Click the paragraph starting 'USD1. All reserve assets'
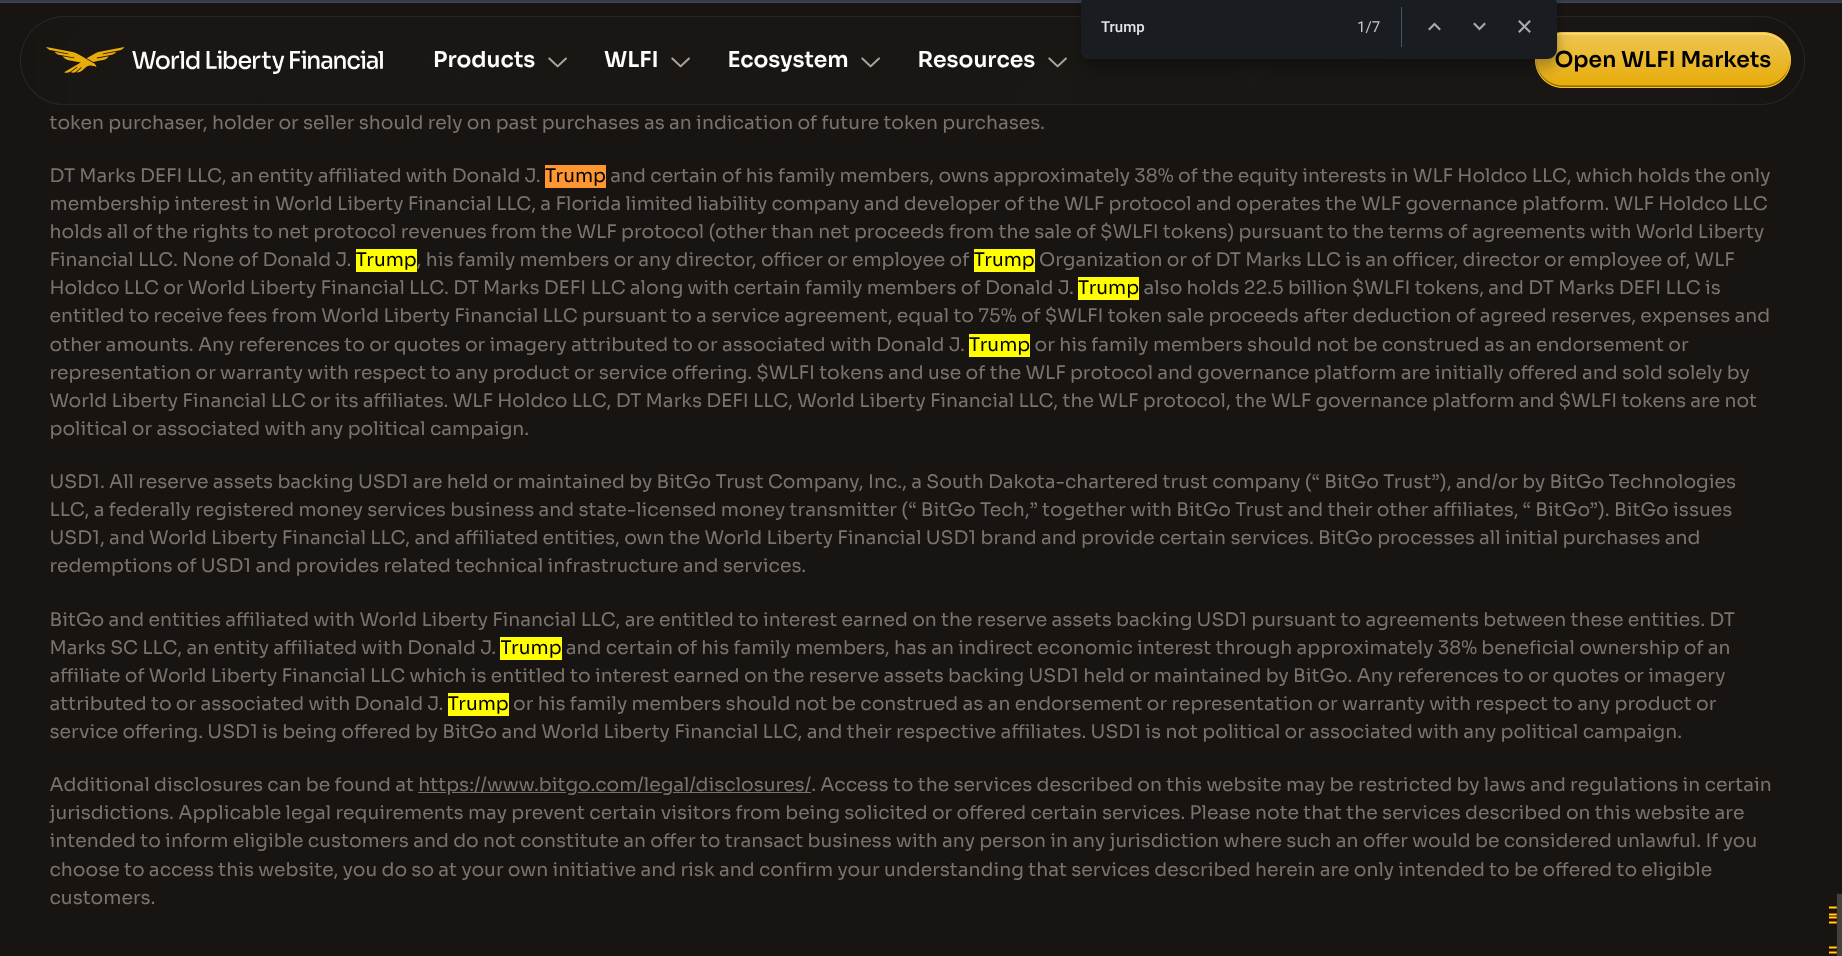Viewport: 1842px width, 956px height. [x=893, y=524]
